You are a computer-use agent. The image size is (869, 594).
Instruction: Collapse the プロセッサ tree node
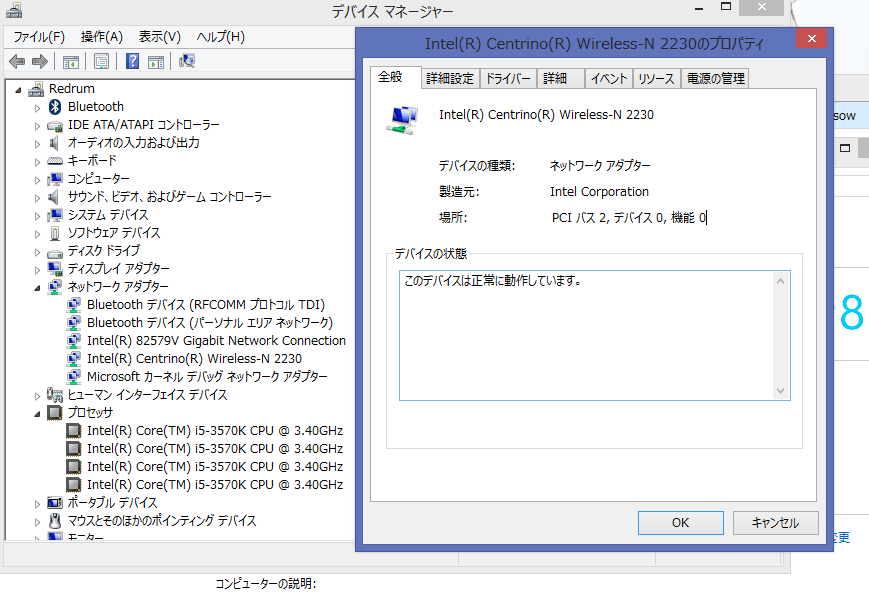[x=37, y=414]
